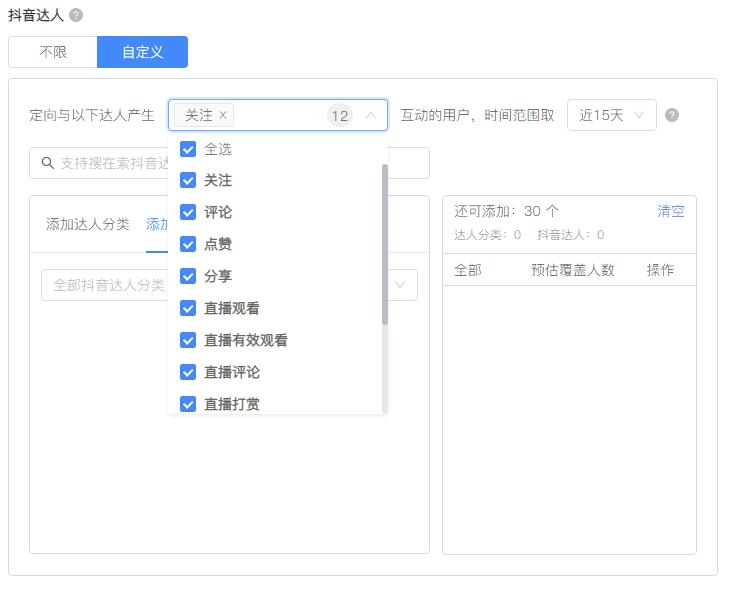Image resolution: width=738 pixels, height=592 pixels.
Task: Uncheck the 直播有效观看 option
Action: click(x=188, y=340)
